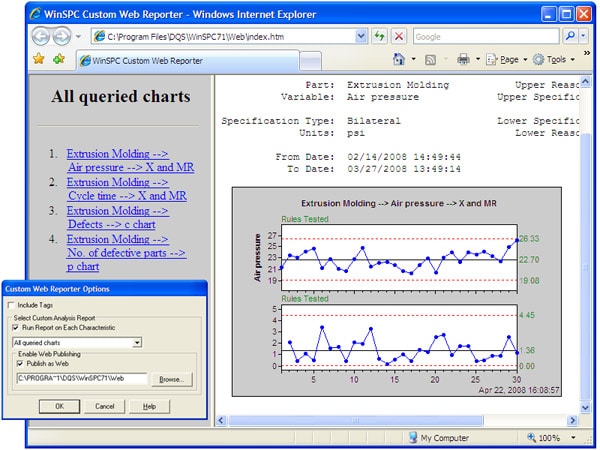Open the Favorites Center star icon
The width and height of the screenshot is (600, 450).
click(x=12, y=60)
